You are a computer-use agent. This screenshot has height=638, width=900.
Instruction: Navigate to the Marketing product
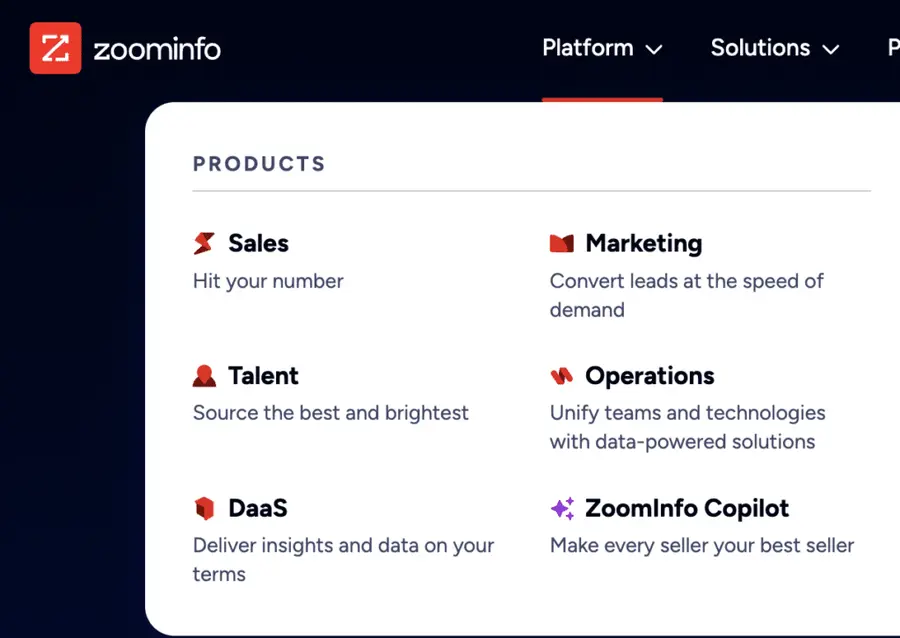643,242
